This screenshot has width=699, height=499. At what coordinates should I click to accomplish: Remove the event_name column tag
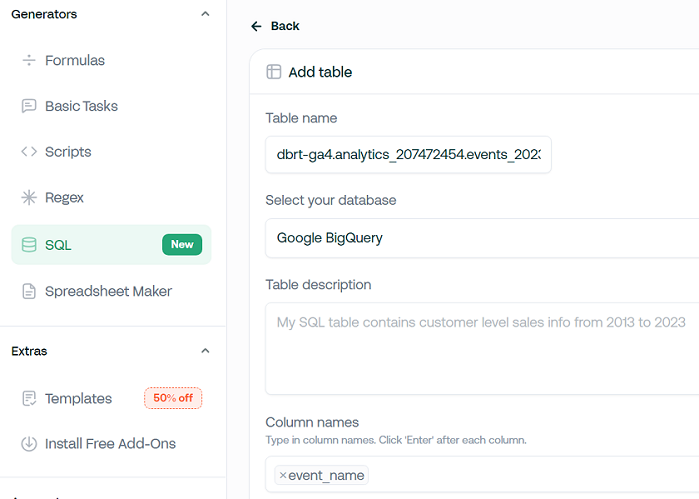click(283, 476)
